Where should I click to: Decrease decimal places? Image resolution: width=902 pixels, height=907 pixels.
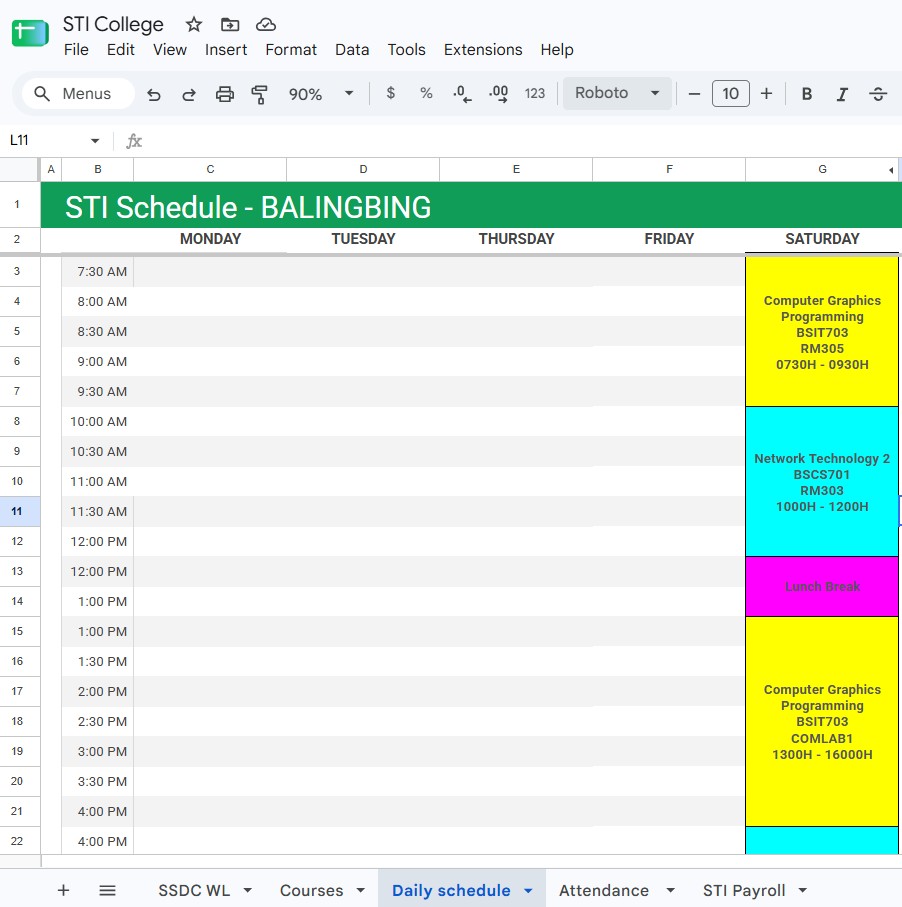462,94
